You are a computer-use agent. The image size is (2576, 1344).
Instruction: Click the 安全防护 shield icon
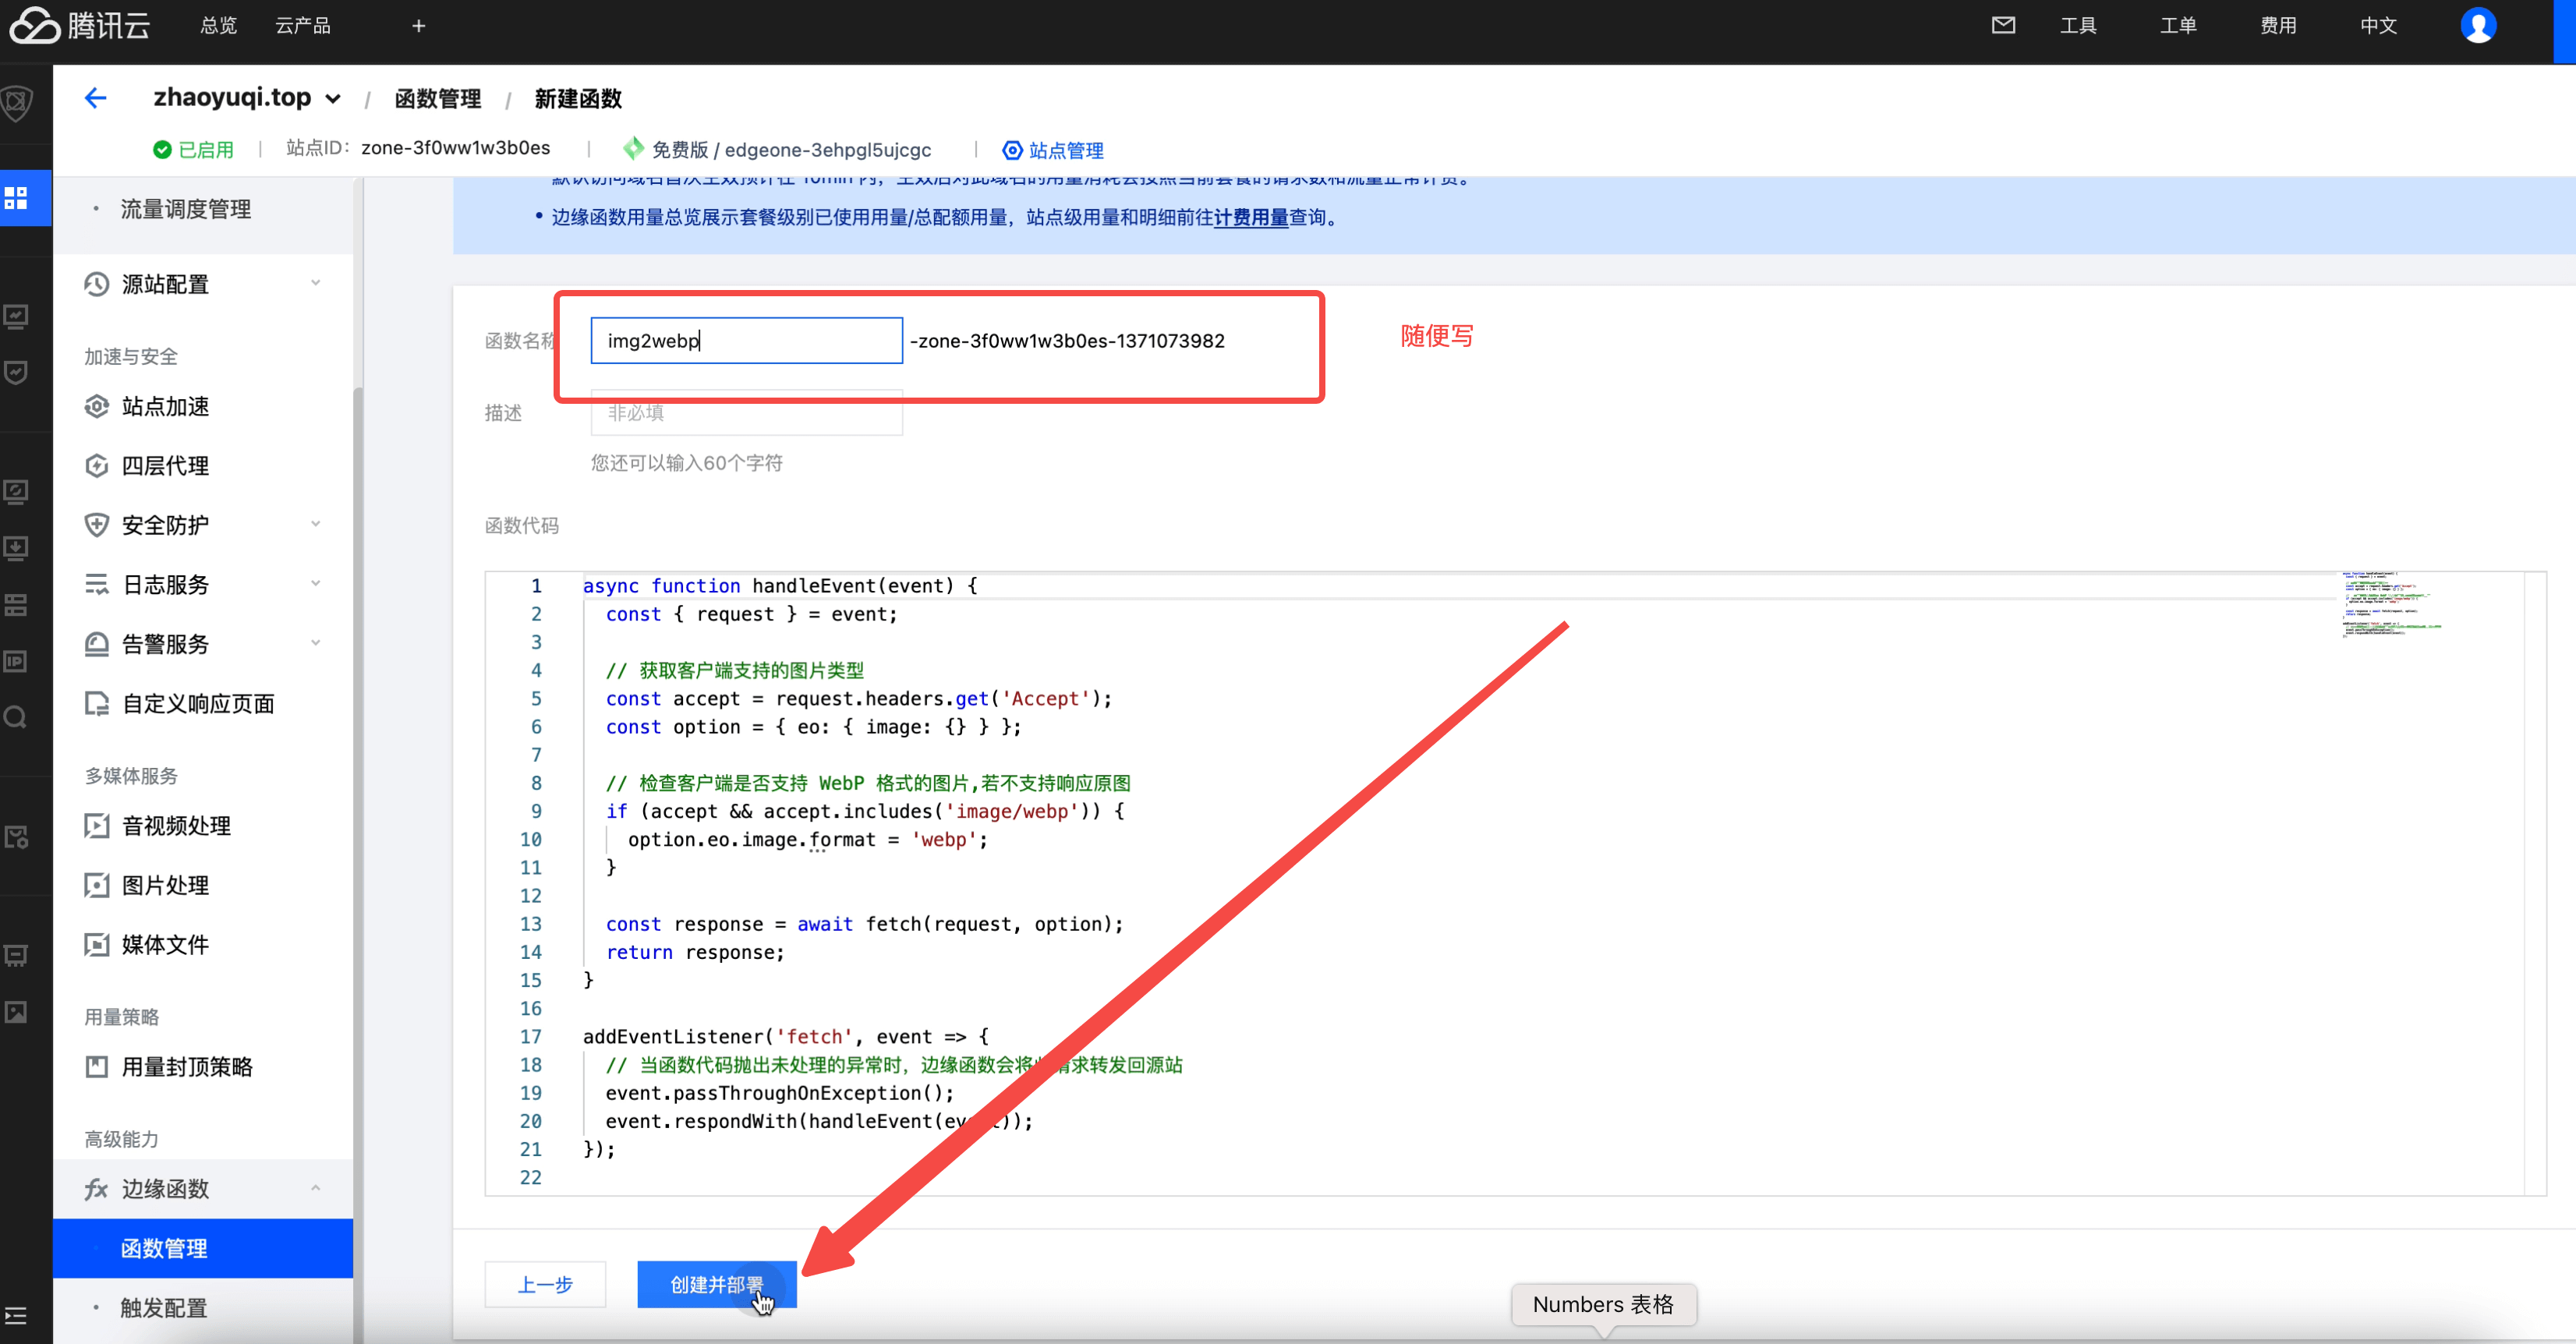coord(96,525)
